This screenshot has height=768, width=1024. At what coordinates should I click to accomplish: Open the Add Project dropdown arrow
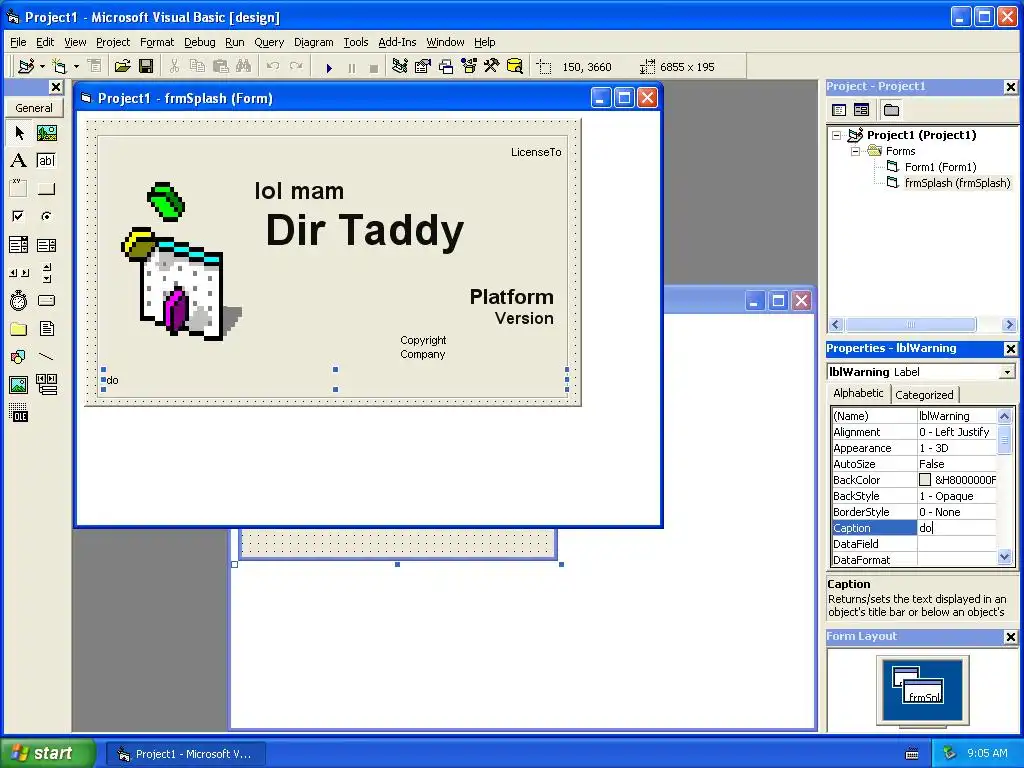click(42, 67)
